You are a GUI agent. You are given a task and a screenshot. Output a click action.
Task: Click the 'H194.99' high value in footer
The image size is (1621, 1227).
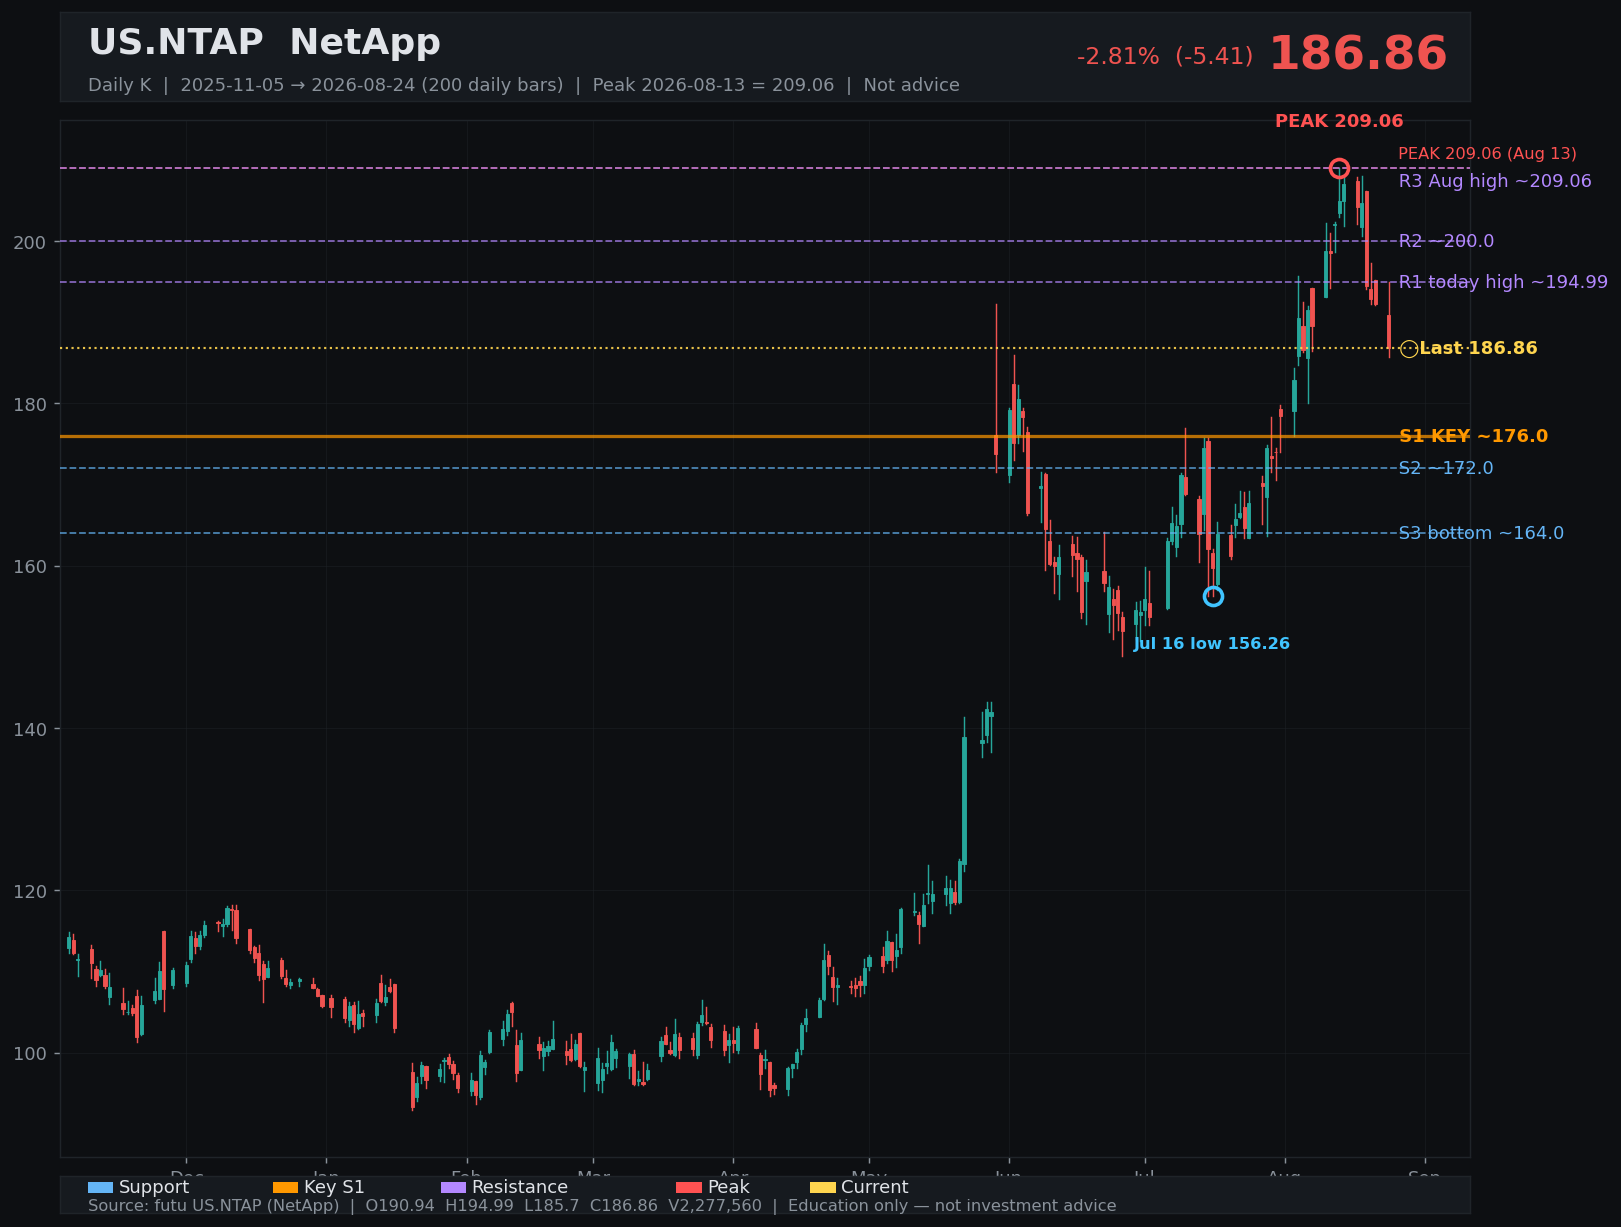coord(479,1206)
